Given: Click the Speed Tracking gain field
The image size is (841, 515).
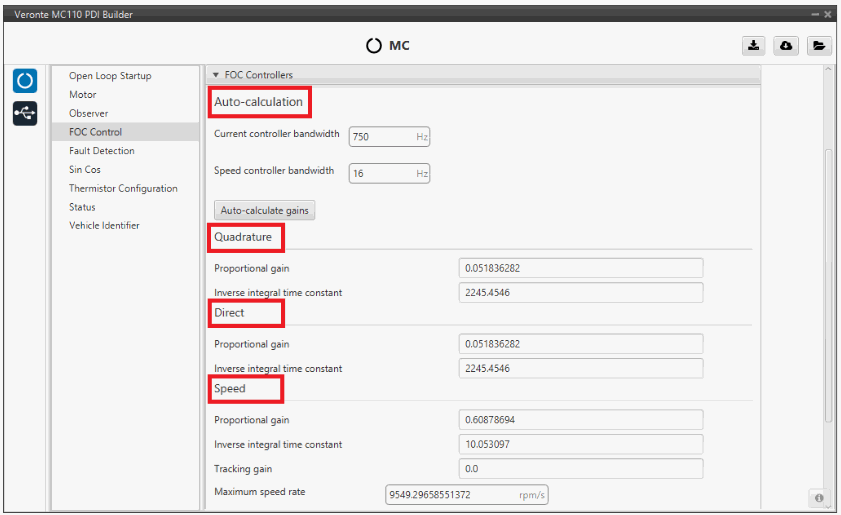Looking at the screenshot, I should (x=580, y=469).
